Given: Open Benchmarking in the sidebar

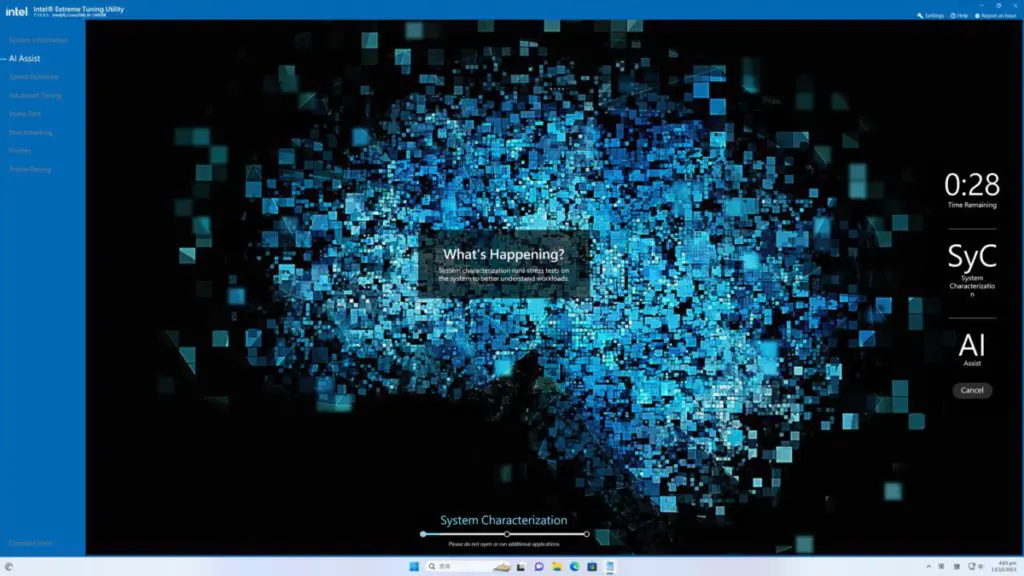Looking at the screenshot, I should (x=30, y=133).
